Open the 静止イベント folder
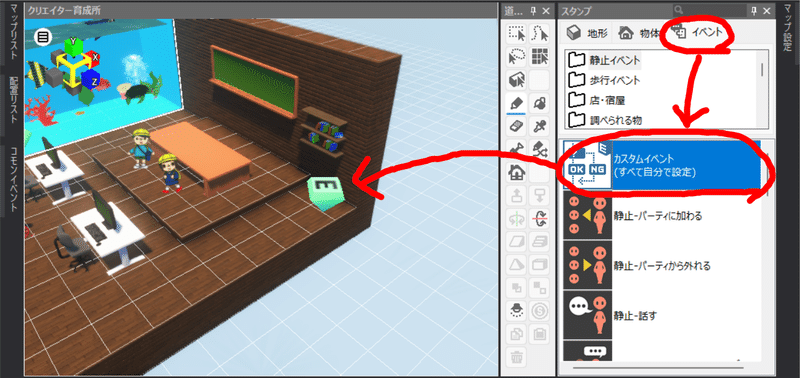This screenshot has width=800, height=378. click(x=605, y=61)
